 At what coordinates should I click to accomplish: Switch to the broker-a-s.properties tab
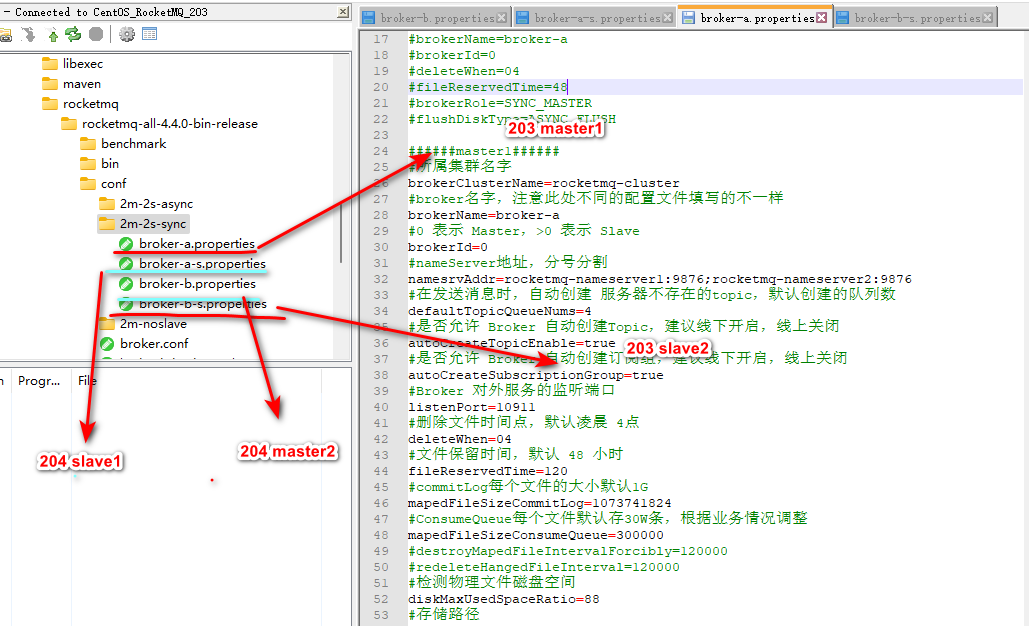[597, 18]
